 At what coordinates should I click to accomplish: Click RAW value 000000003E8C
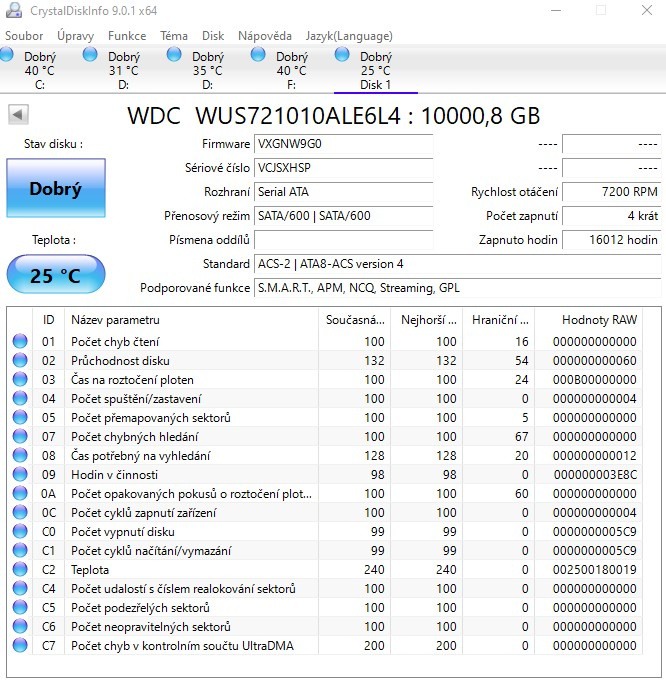[x=595, y=475]
